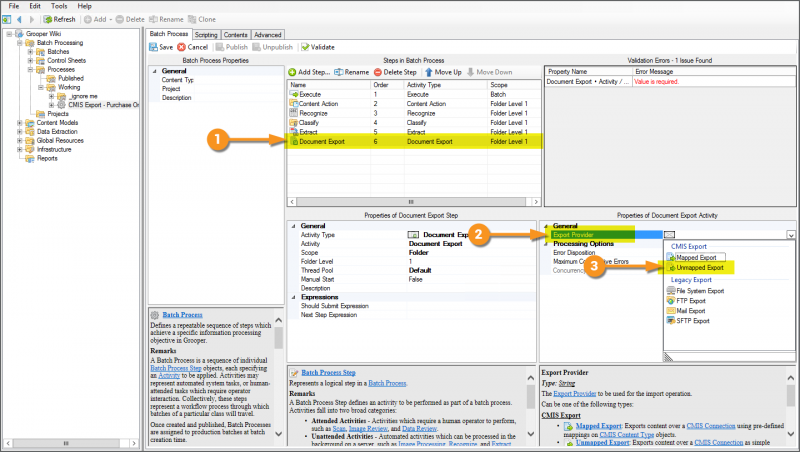The image size is (800, 452).
Task: Cancel the batch process changes
Action: 193,47
